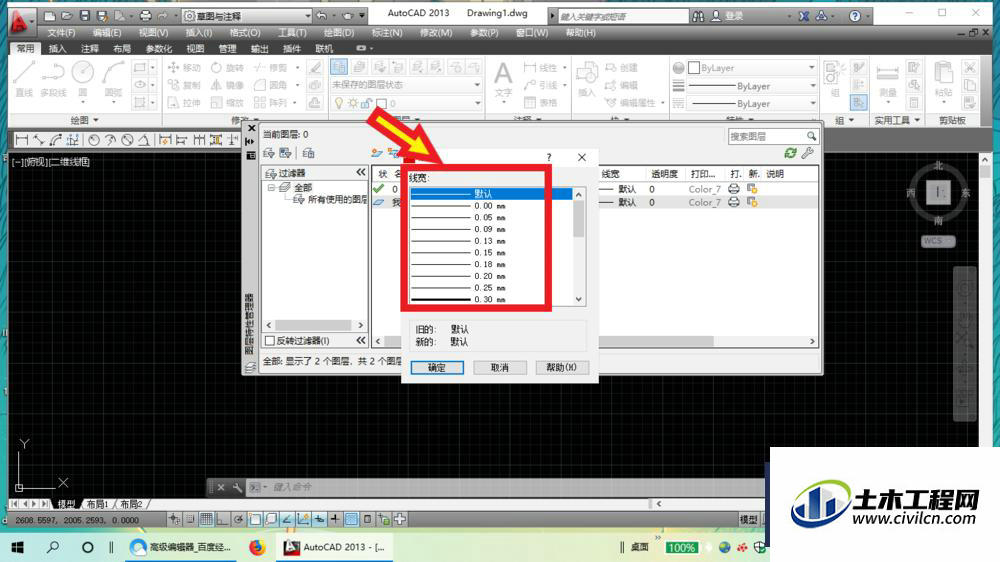Collapse the 全部 filter tree node
Viewport: 1000px width, 562px height.
pos(271,188)
